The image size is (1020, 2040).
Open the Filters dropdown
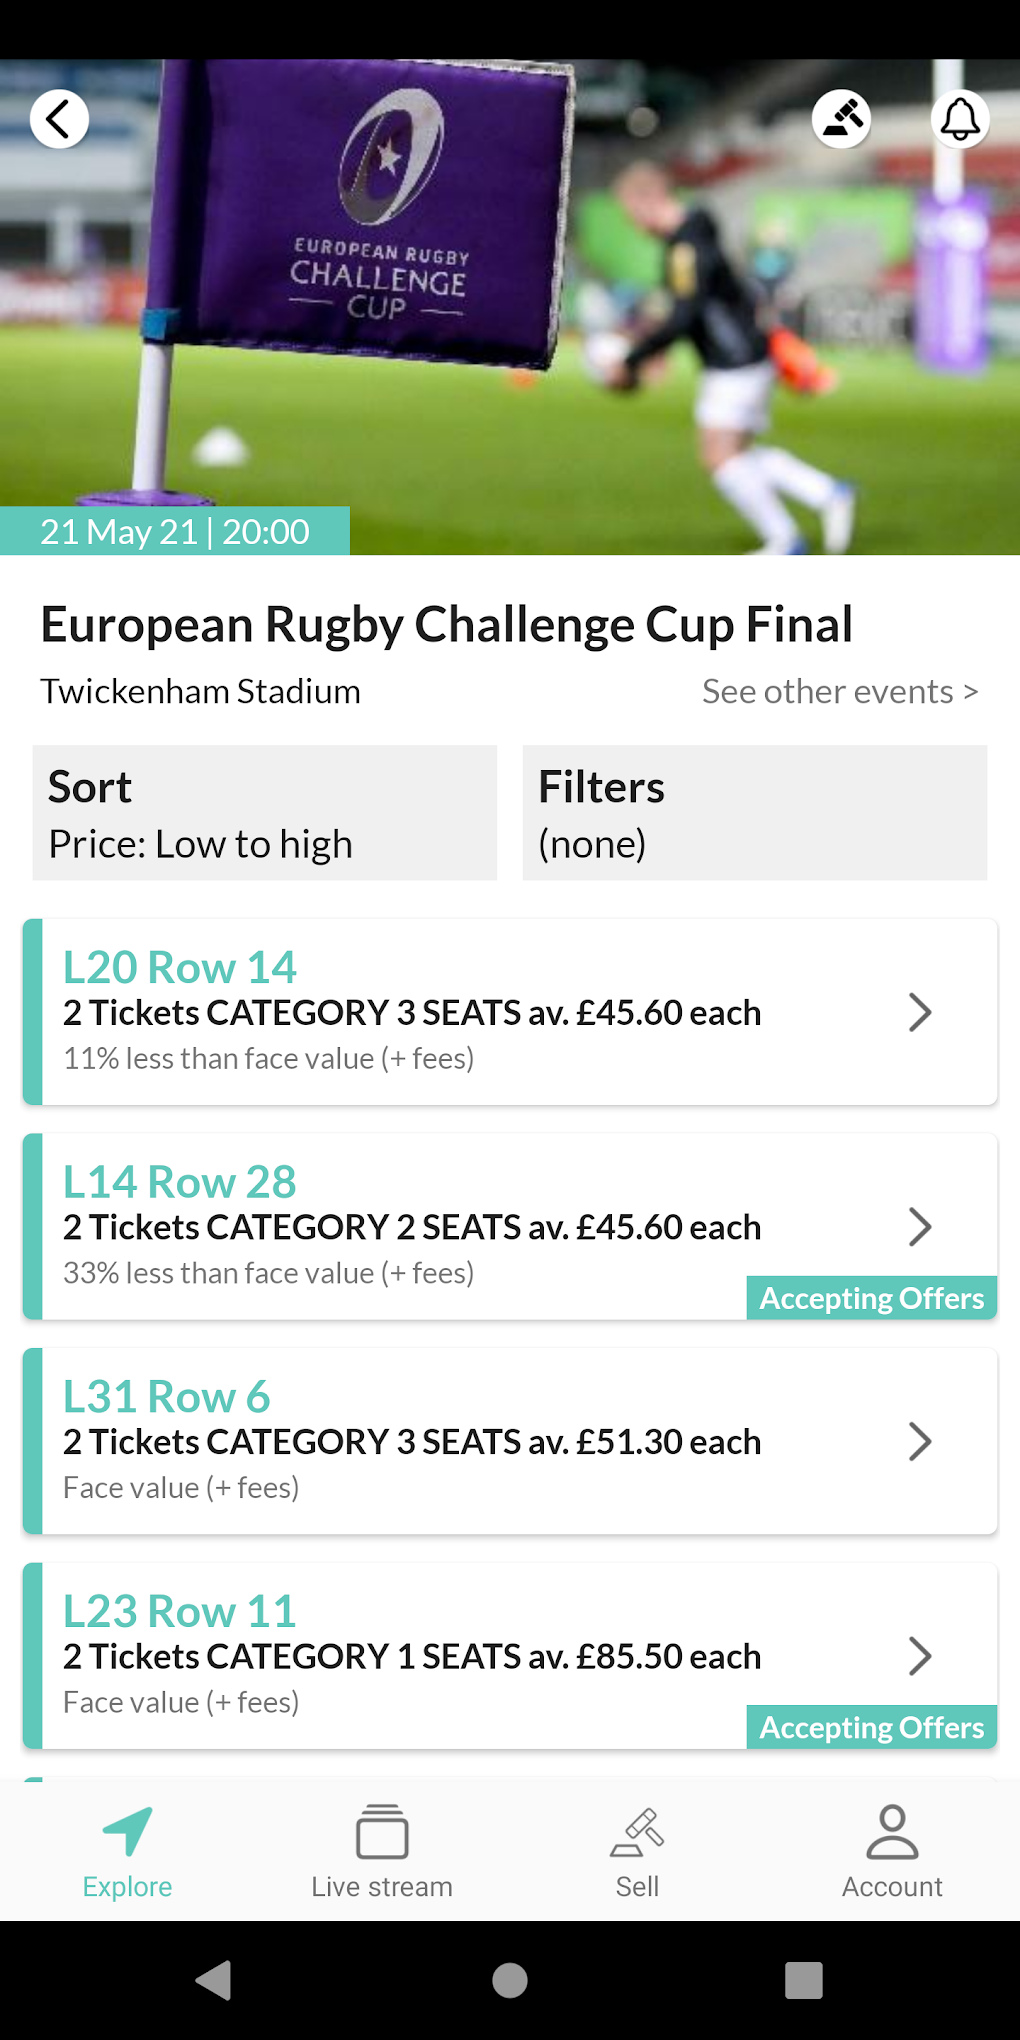click(x=755, y=813)
